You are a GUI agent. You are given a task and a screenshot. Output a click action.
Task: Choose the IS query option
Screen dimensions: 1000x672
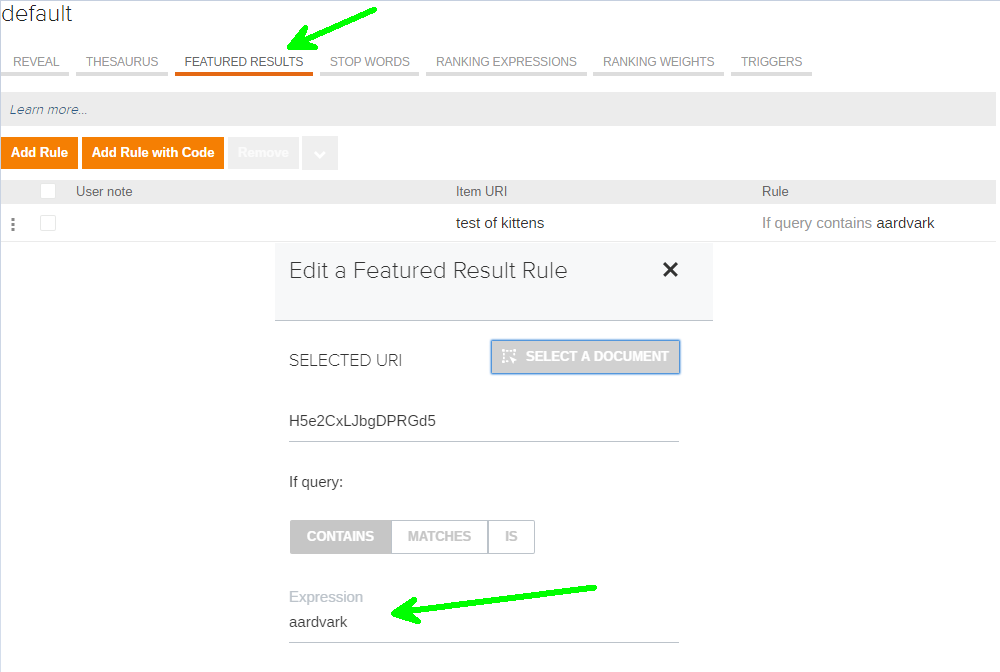click(x=511, y=536)
